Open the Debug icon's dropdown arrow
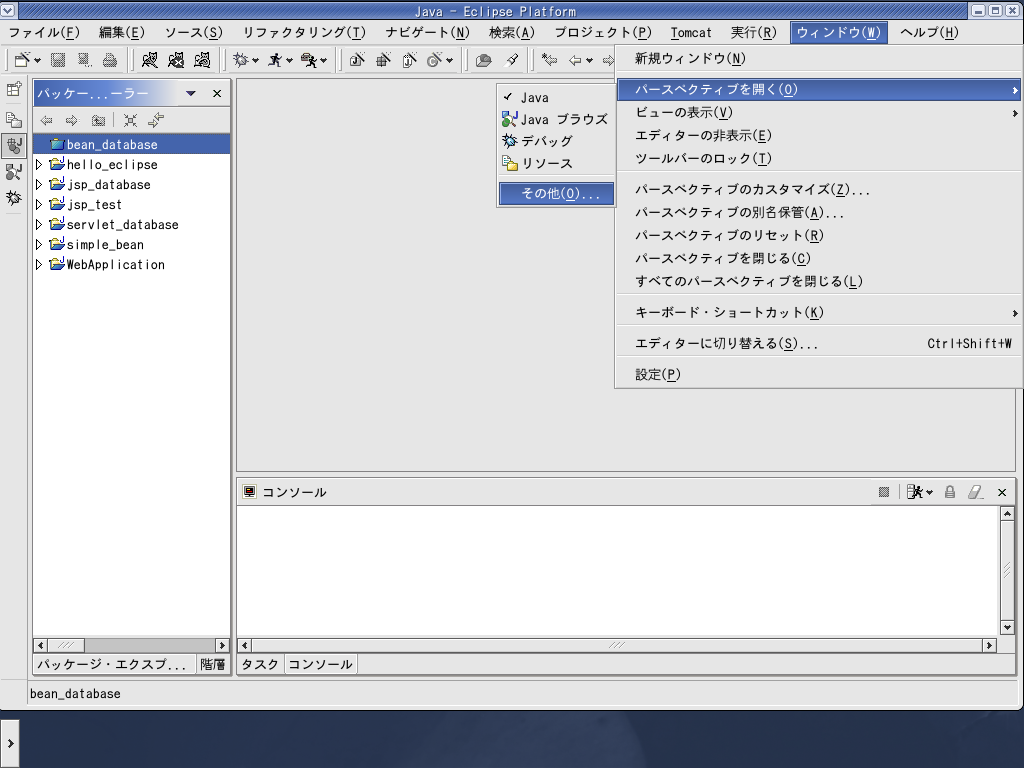This screenshot has width=1024, height=768. (255, 61)
